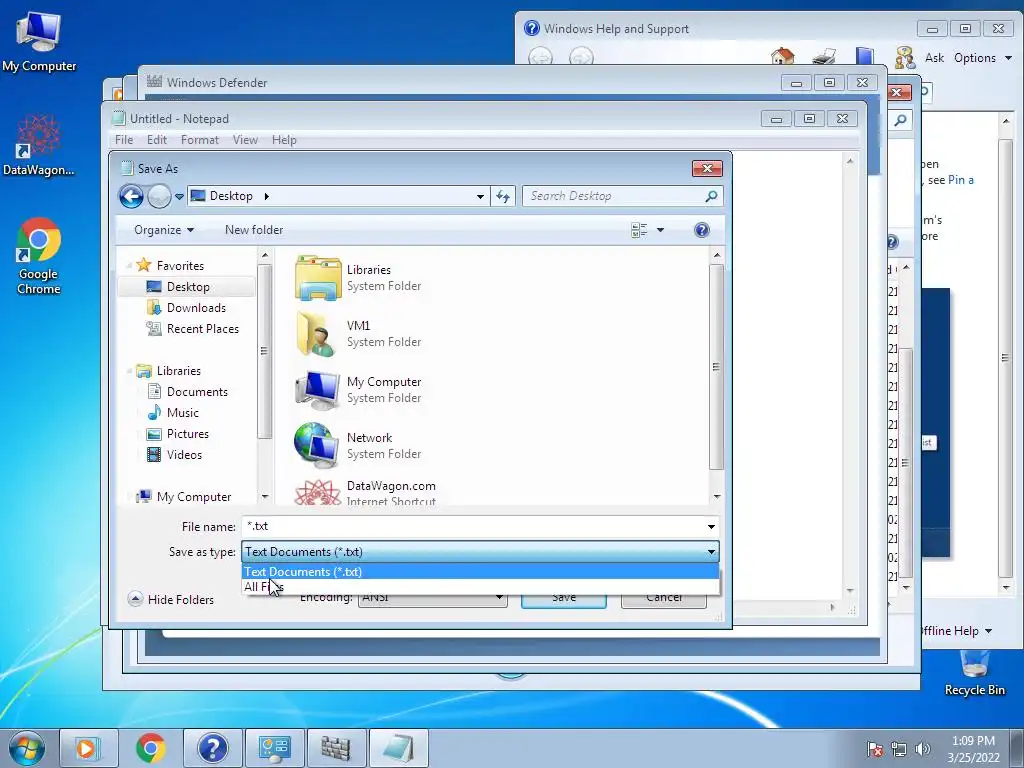This screenshot has height=768, width=1024.
Task: Click the Network globe icon in file list
Action: coord(317,445)
